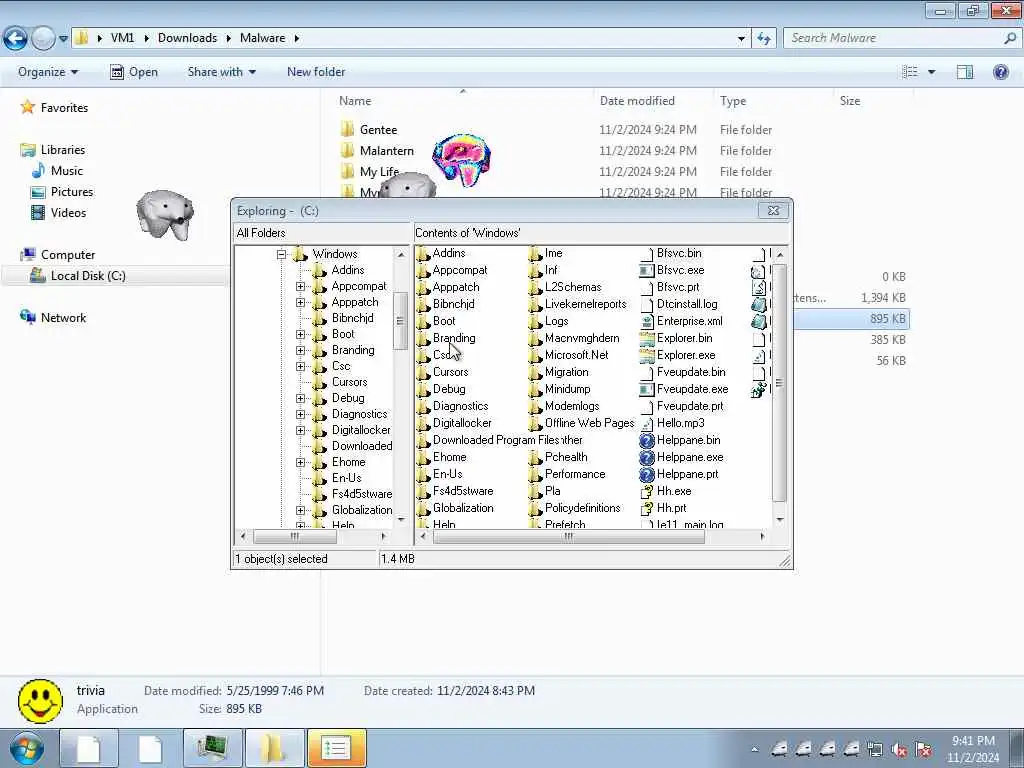Image resolution: width=1024 pixels, height=768 pixels.
Task: Click the Back navigation arrow in Explorer
Action: [x=15, y=39]
